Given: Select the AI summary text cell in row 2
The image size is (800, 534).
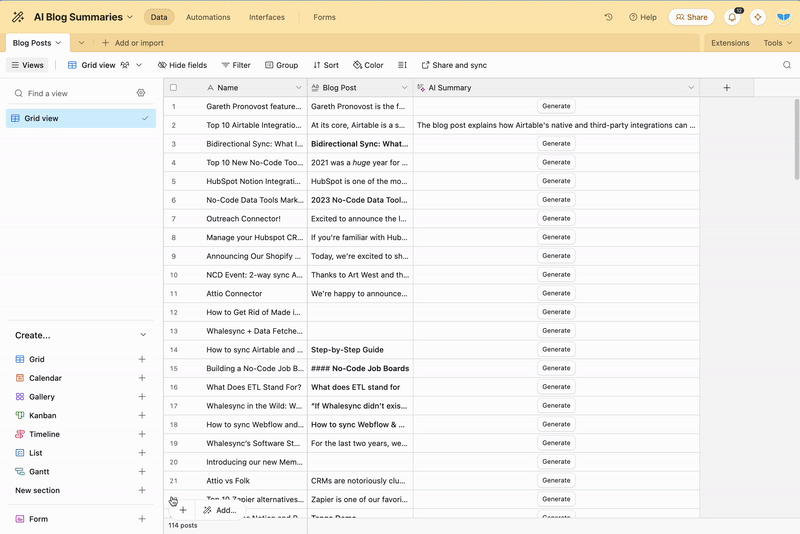Looking at the screenshot, I should pos(556,125).
